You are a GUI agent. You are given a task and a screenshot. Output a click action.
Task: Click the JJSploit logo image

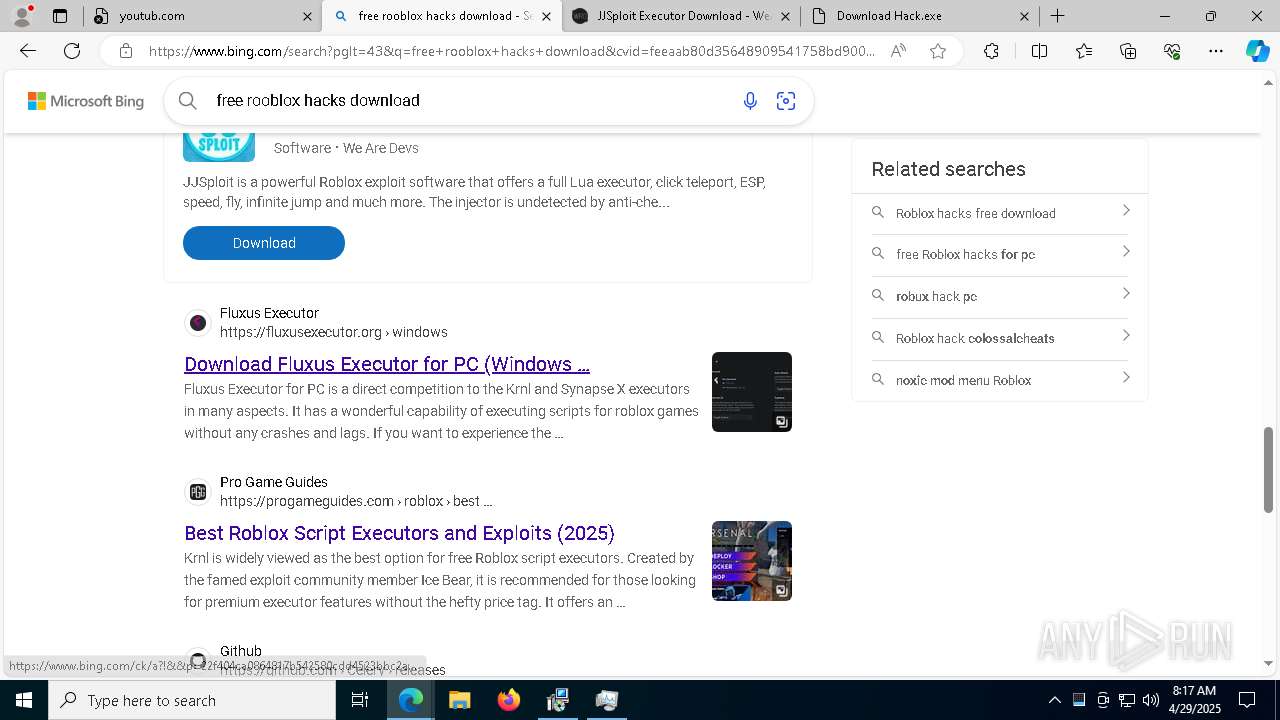point(219,147)
